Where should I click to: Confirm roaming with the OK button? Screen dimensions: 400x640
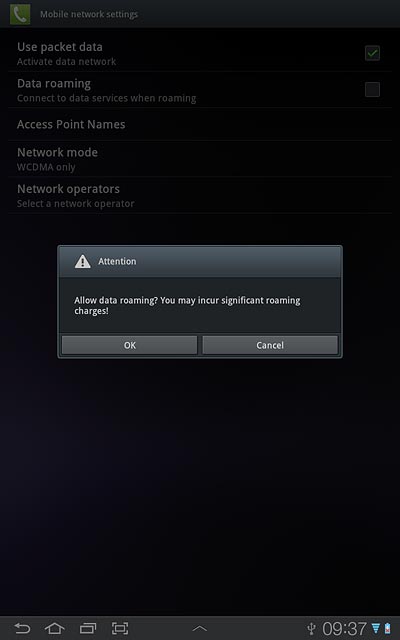tap(129, 345)
